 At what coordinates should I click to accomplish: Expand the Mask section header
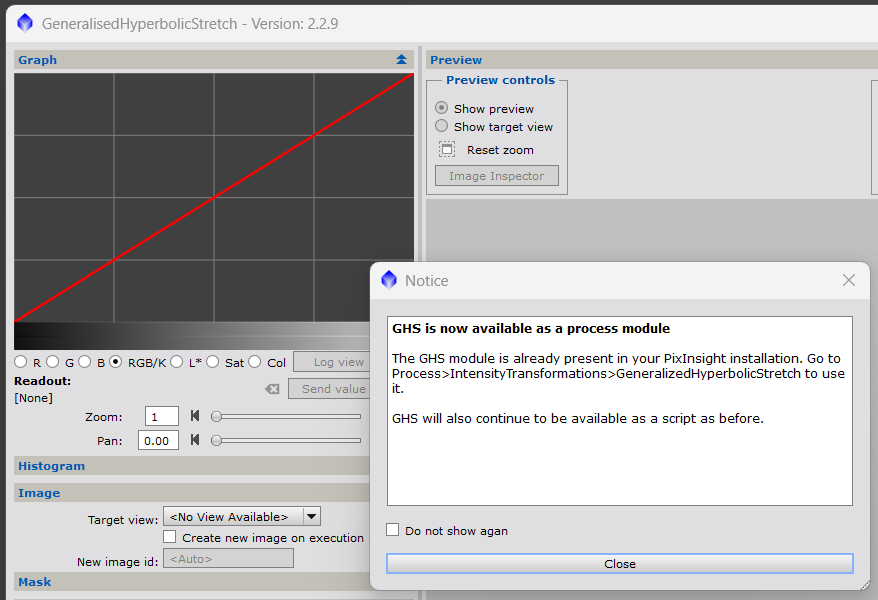click(x=192, y=582)
